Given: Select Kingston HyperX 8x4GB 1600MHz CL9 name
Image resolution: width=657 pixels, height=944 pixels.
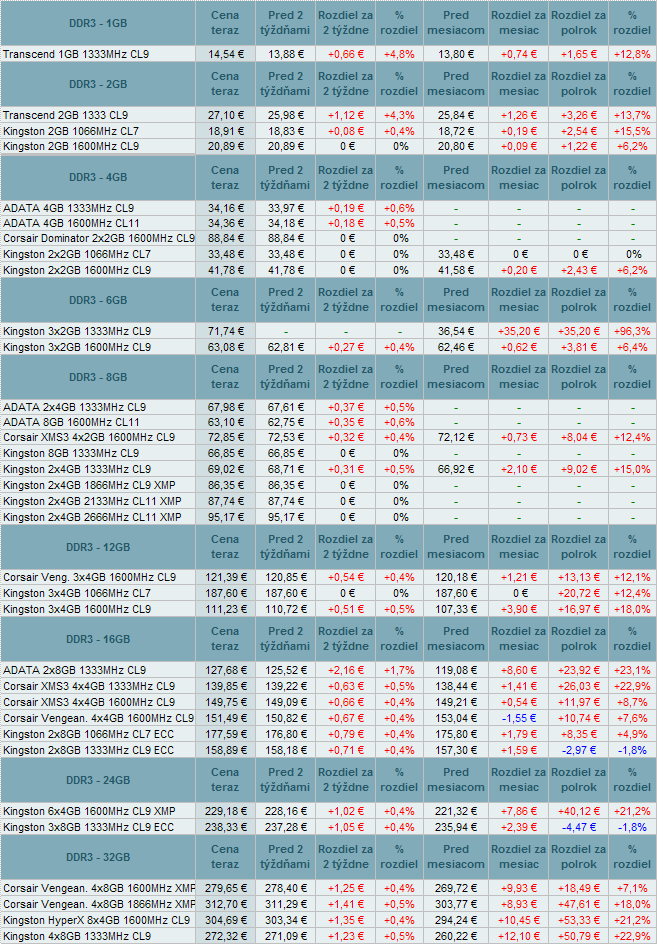Looking at the screenshot, I should tap(96, 921).
